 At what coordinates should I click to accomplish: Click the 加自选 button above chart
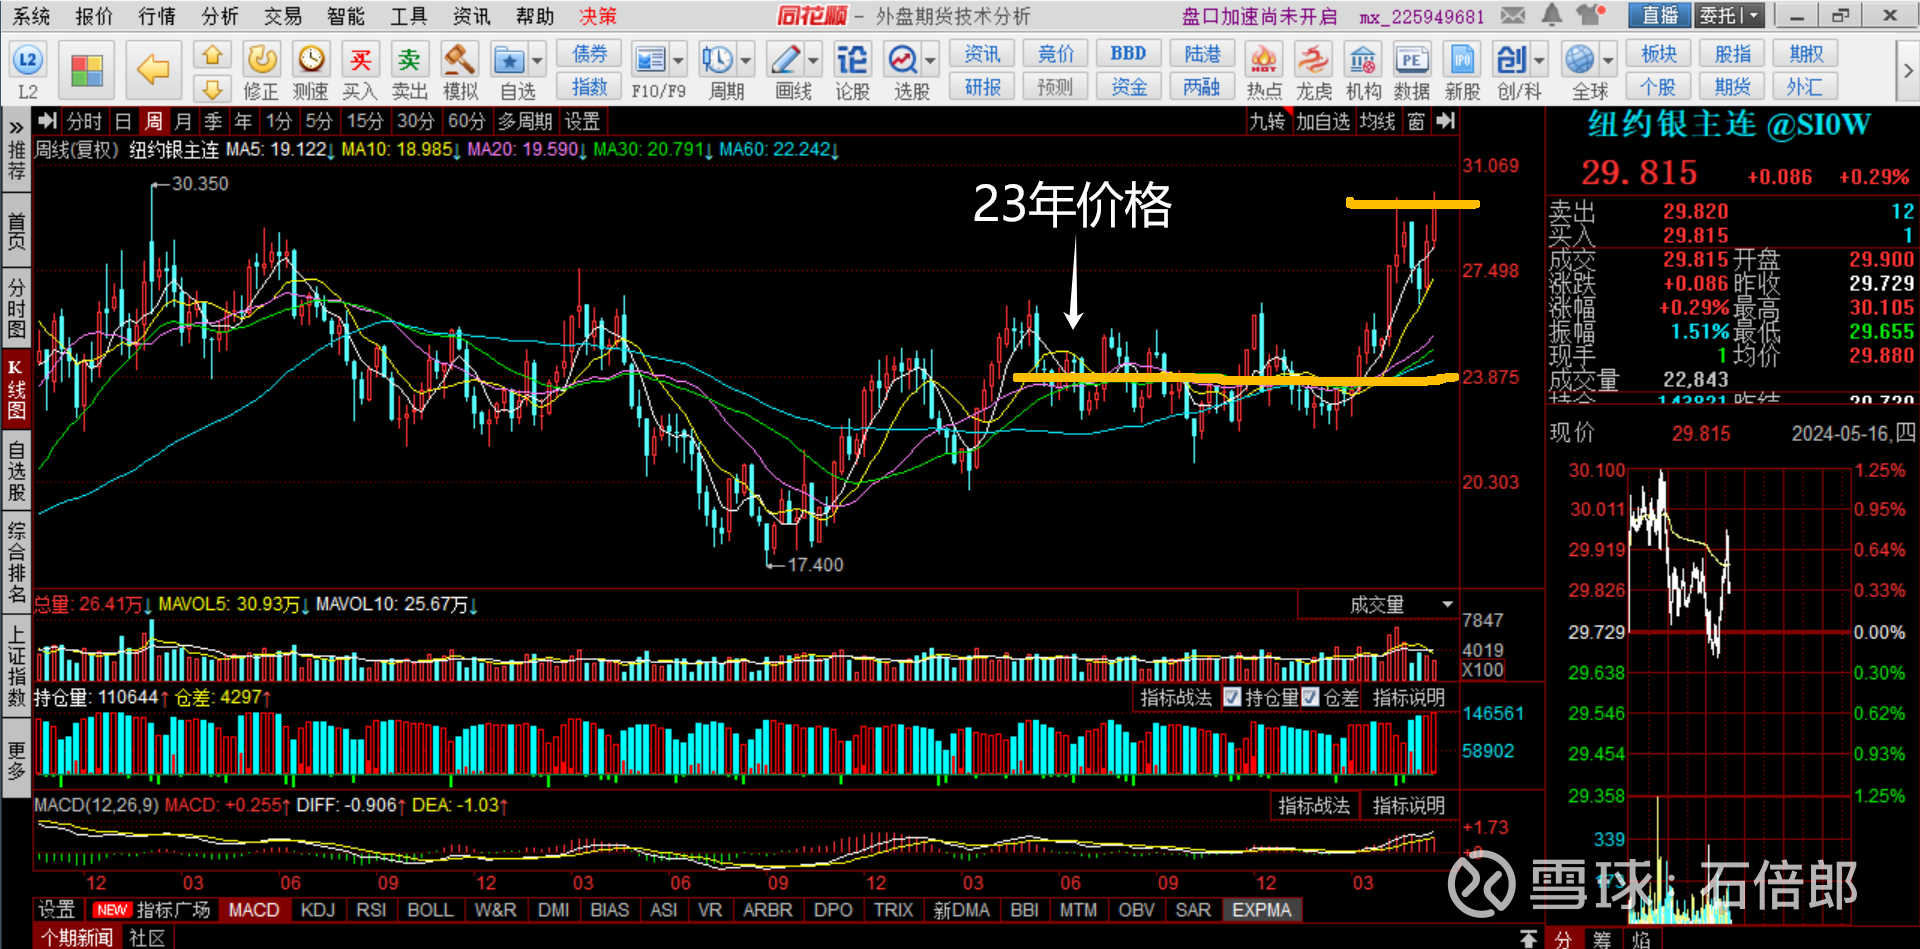point(1323,122)
